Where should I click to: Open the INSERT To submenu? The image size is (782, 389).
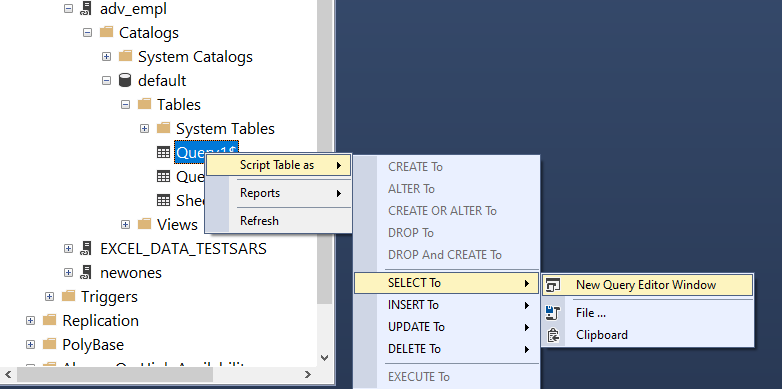click(x=446, y=305)
